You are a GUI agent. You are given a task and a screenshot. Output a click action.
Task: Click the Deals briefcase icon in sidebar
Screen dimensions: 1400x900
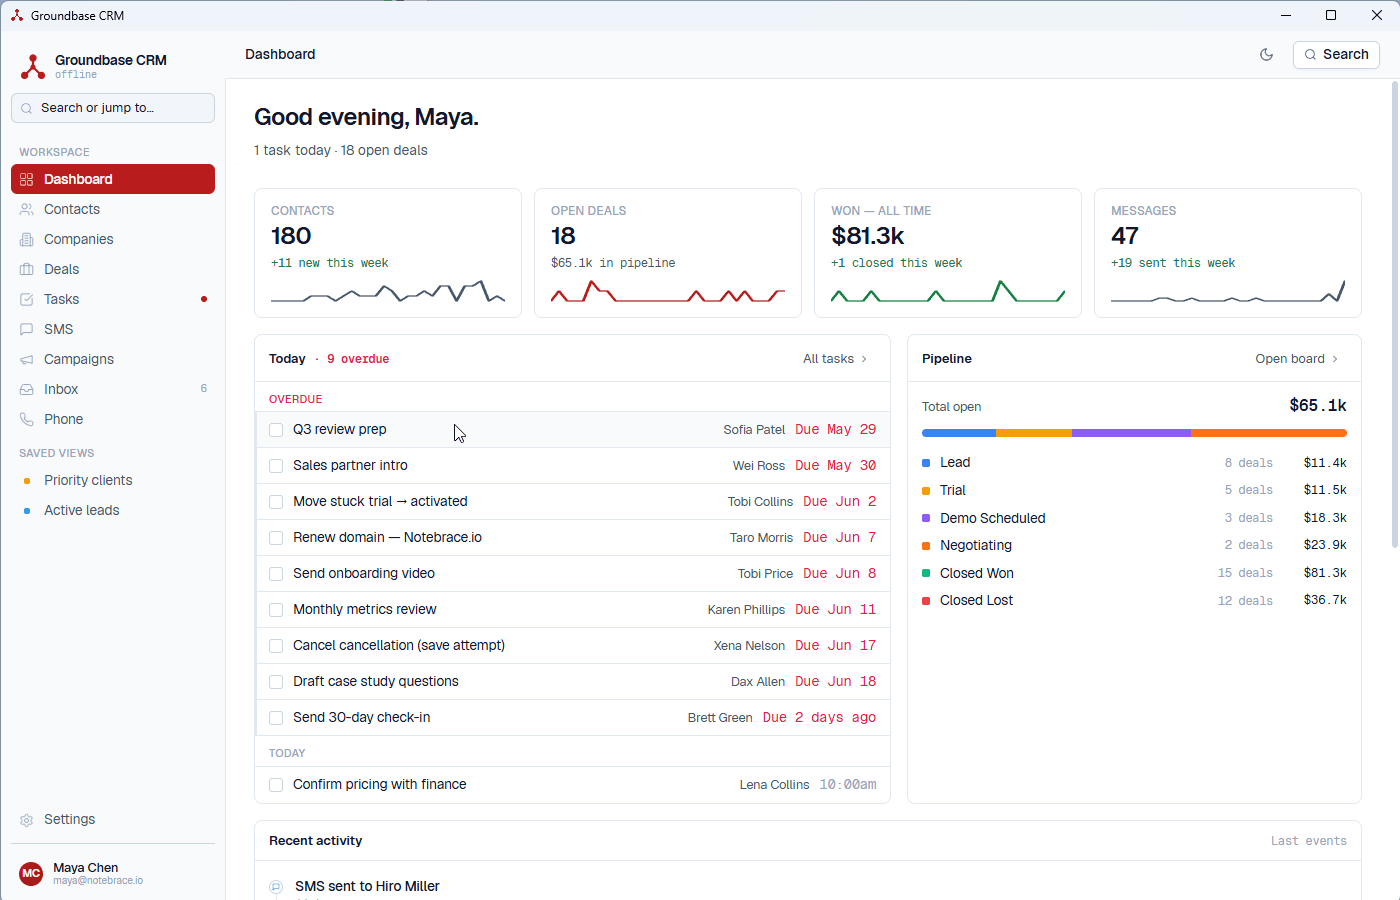tap(27, 269)
